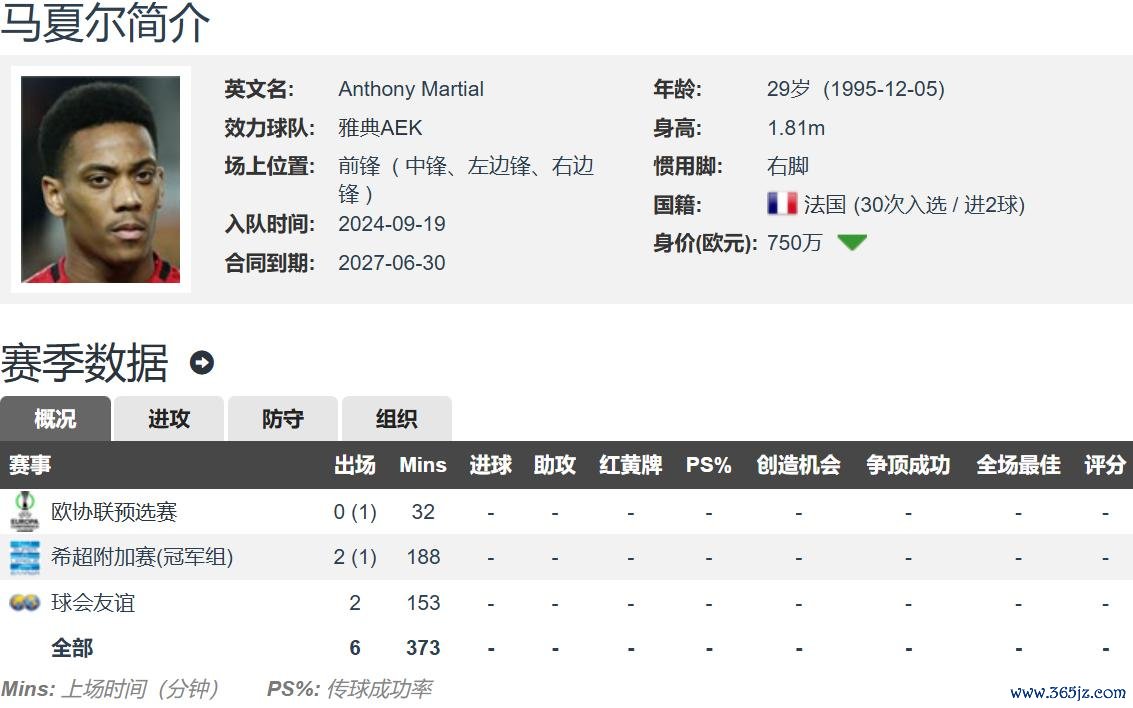The height and width of the screenshot is (708, 1133).
Task: Click the green market value down arrow
Action: (852, 242)
